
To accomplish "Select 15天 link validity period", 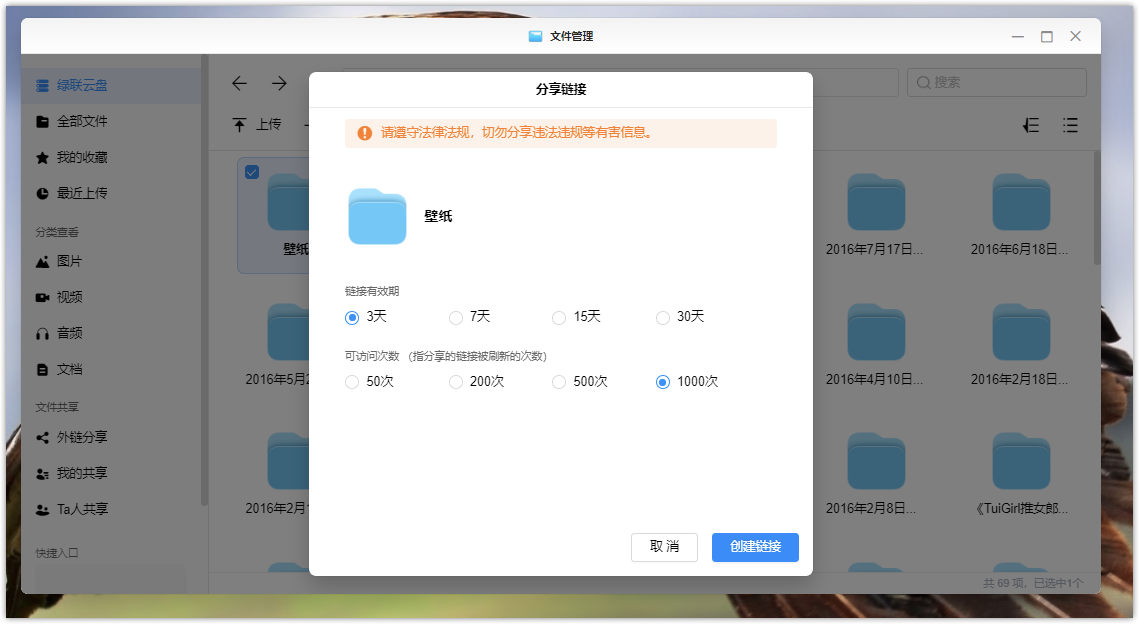I will (559, 317).
